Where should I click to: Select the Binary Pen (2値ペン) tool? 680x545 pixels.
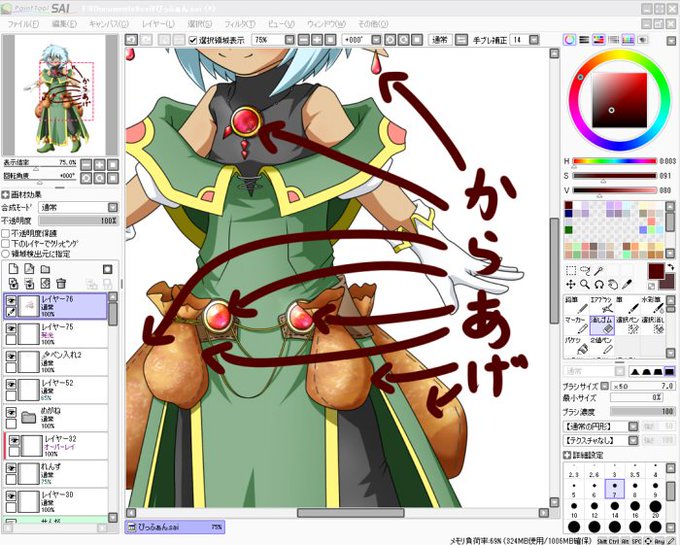601,346
